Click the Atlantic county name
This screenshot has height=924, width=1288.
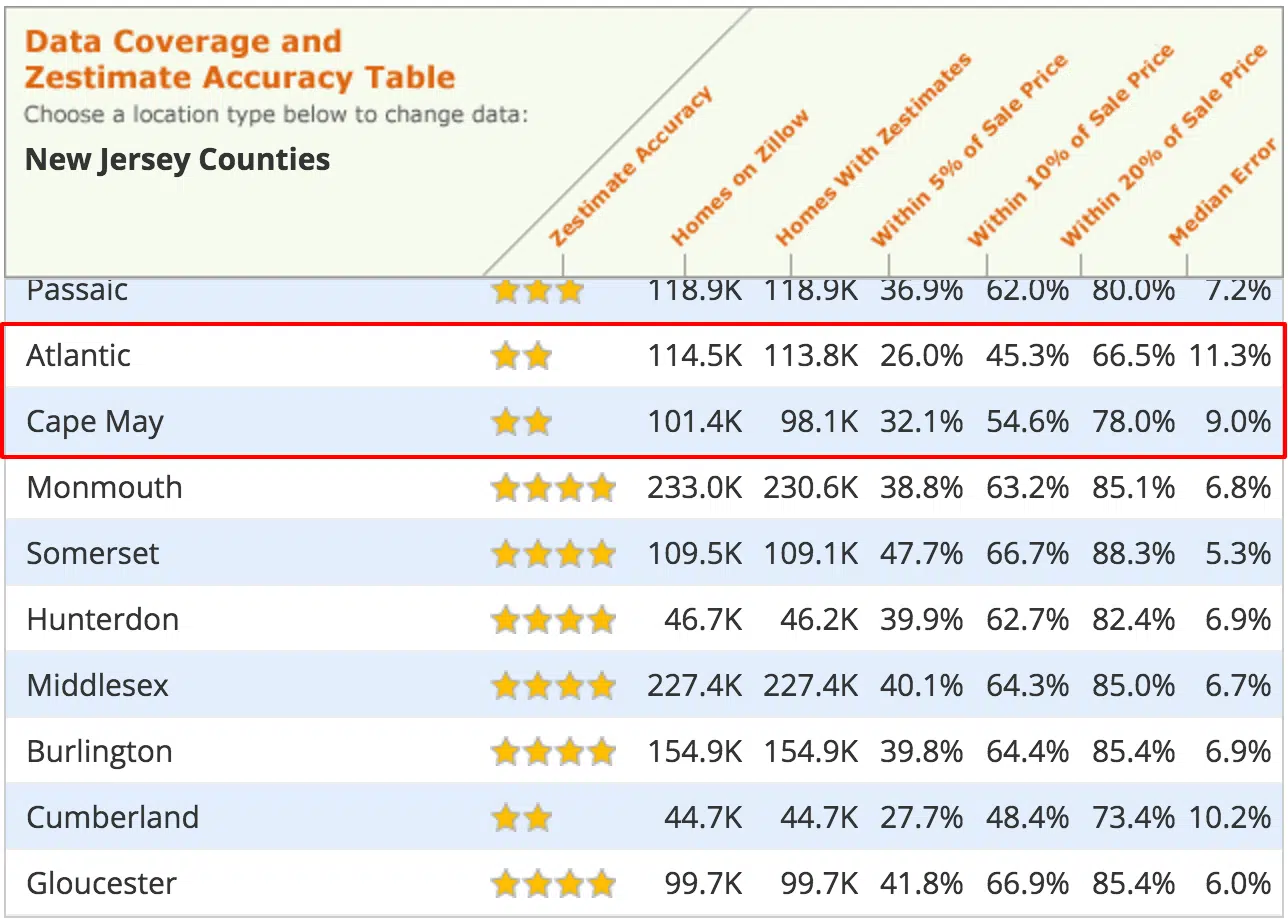tap(79, 356)
